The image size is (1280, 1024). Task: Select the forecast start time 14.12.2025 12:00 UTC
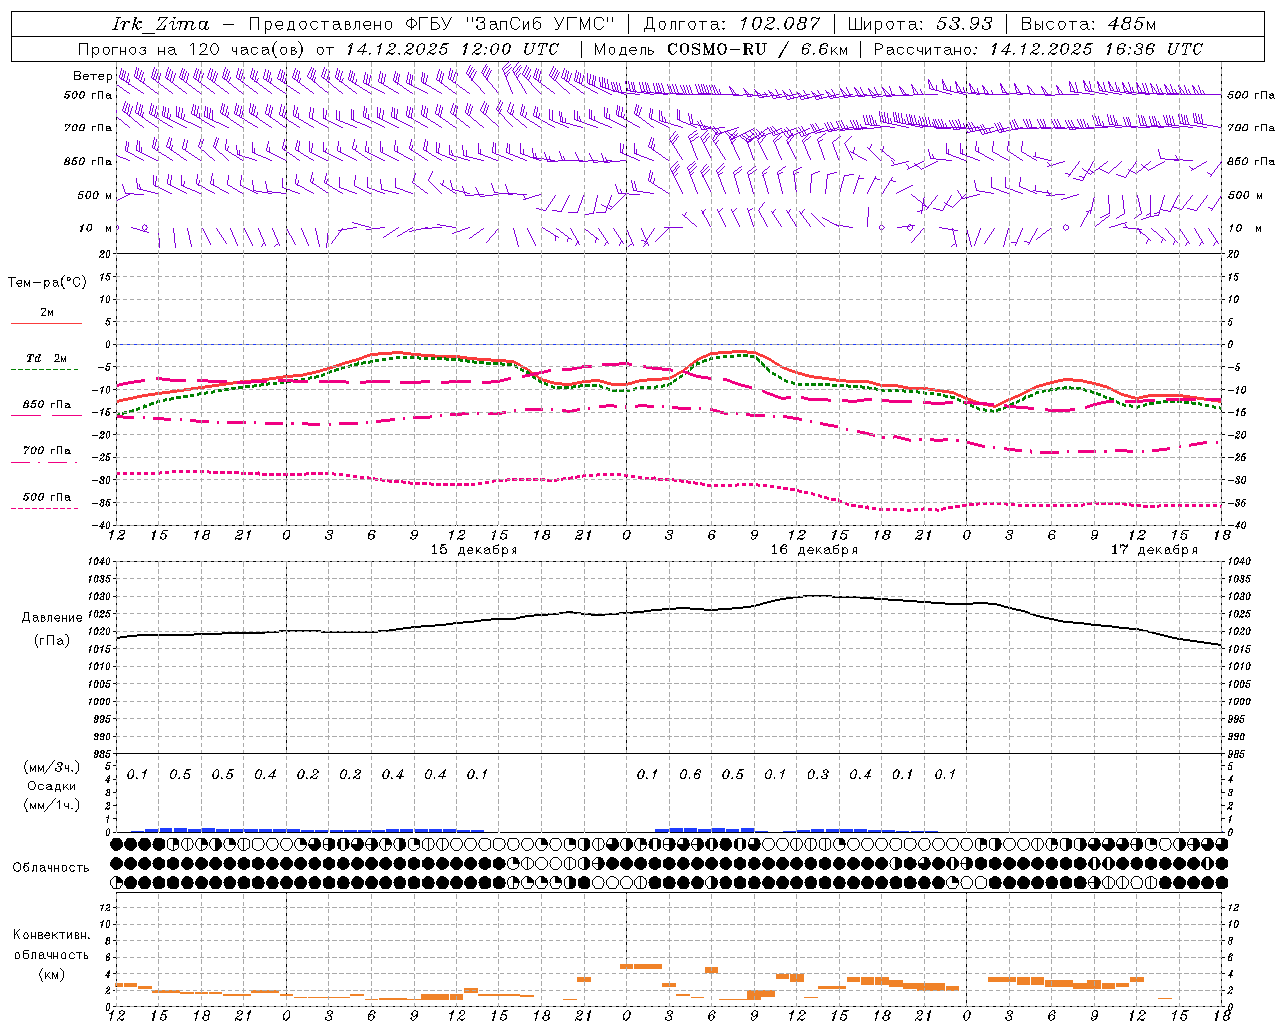tap(452, 49)
